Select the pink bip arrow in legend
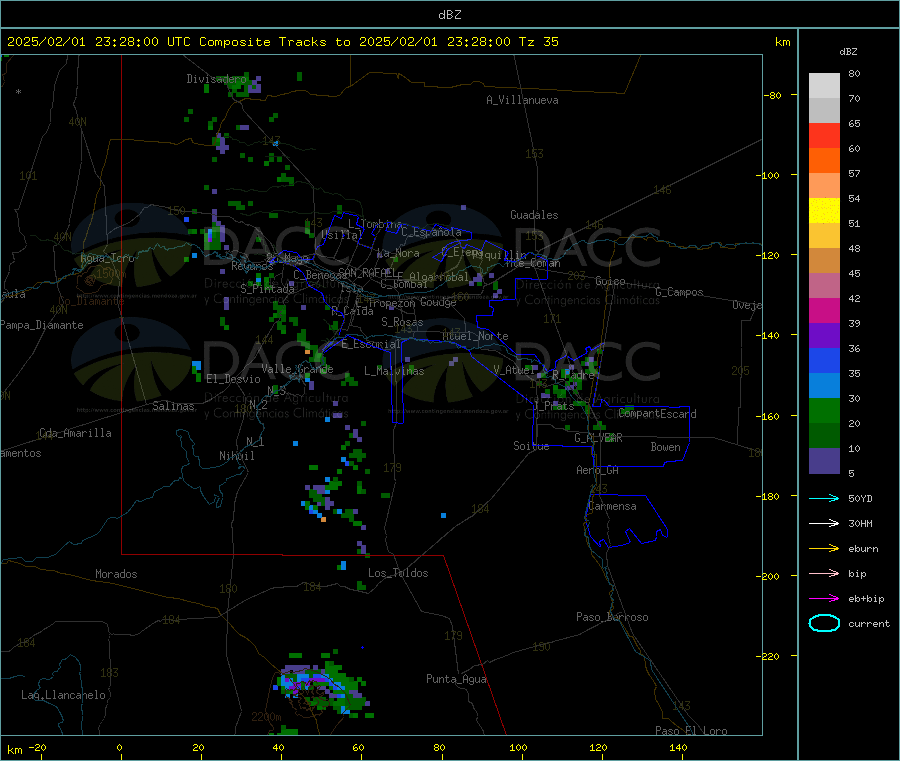This screenshot has width=900, height=761. (x=824, y=573)
